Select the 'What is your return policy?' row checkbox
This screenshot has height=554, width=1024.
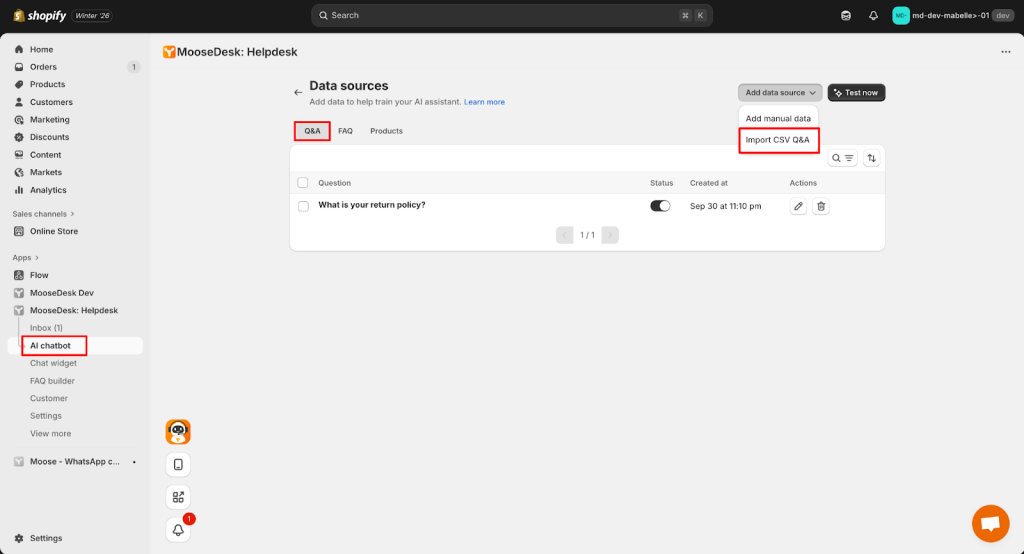click(303, 206)
